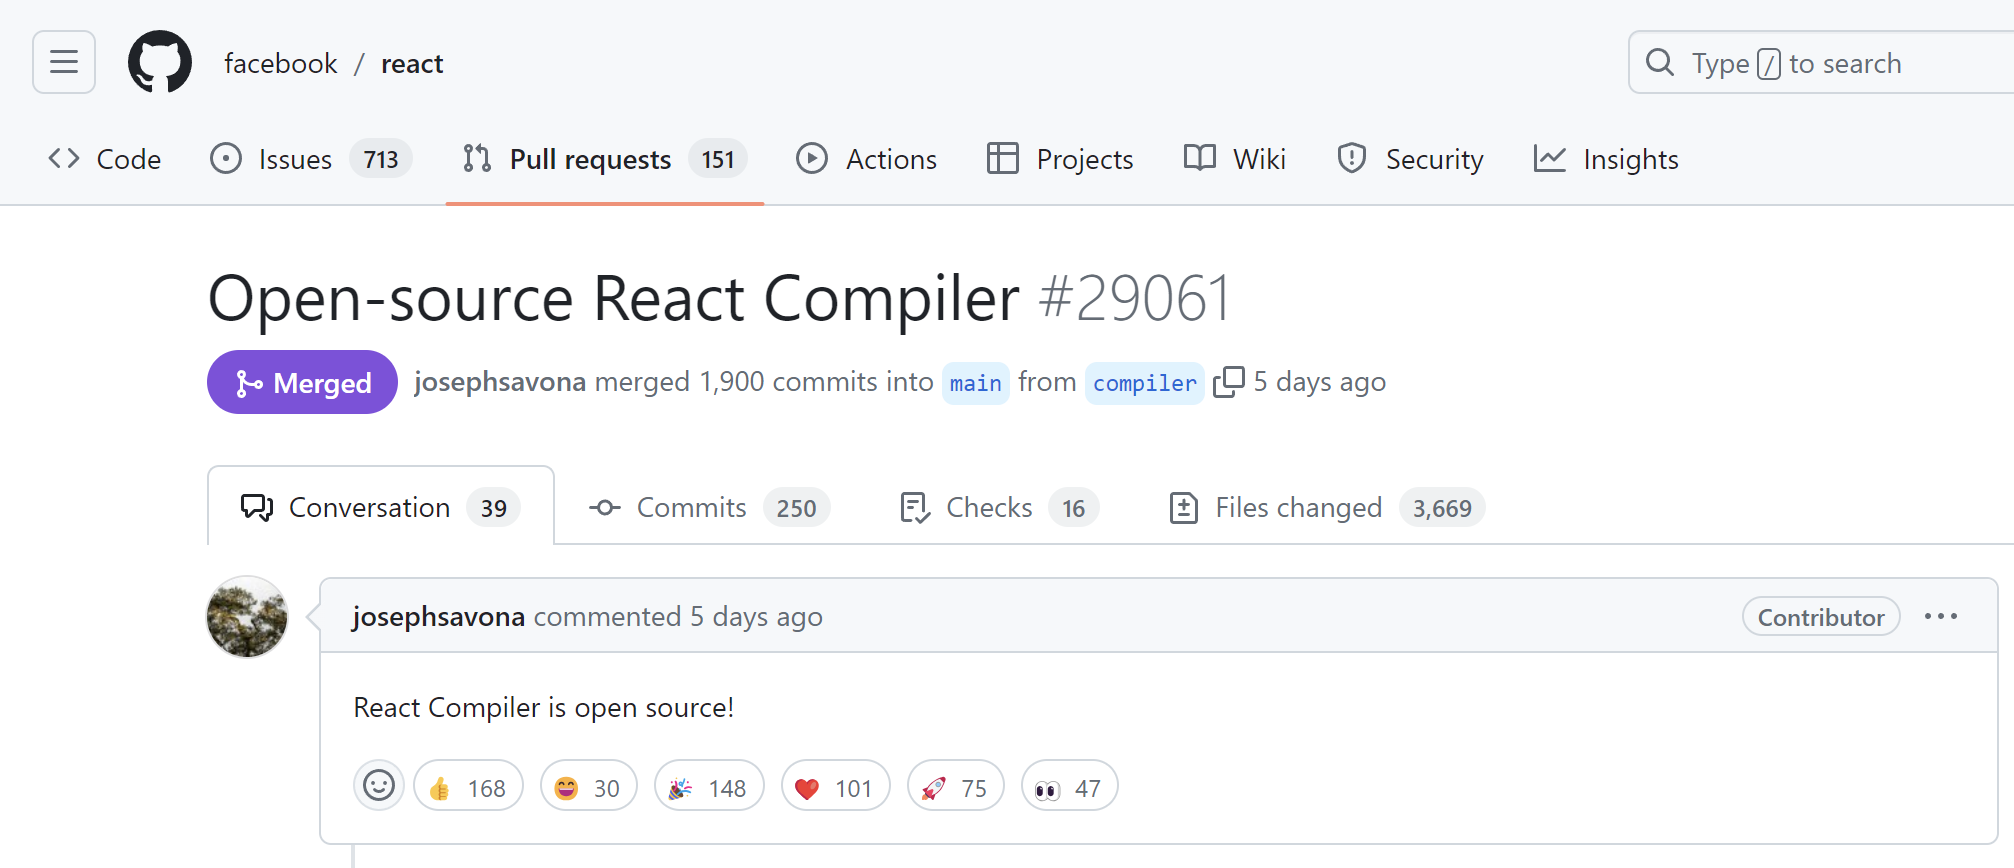Open the comment's three-dot options menu
The width and height of the screenshot is (2014, 868).
1941,616
